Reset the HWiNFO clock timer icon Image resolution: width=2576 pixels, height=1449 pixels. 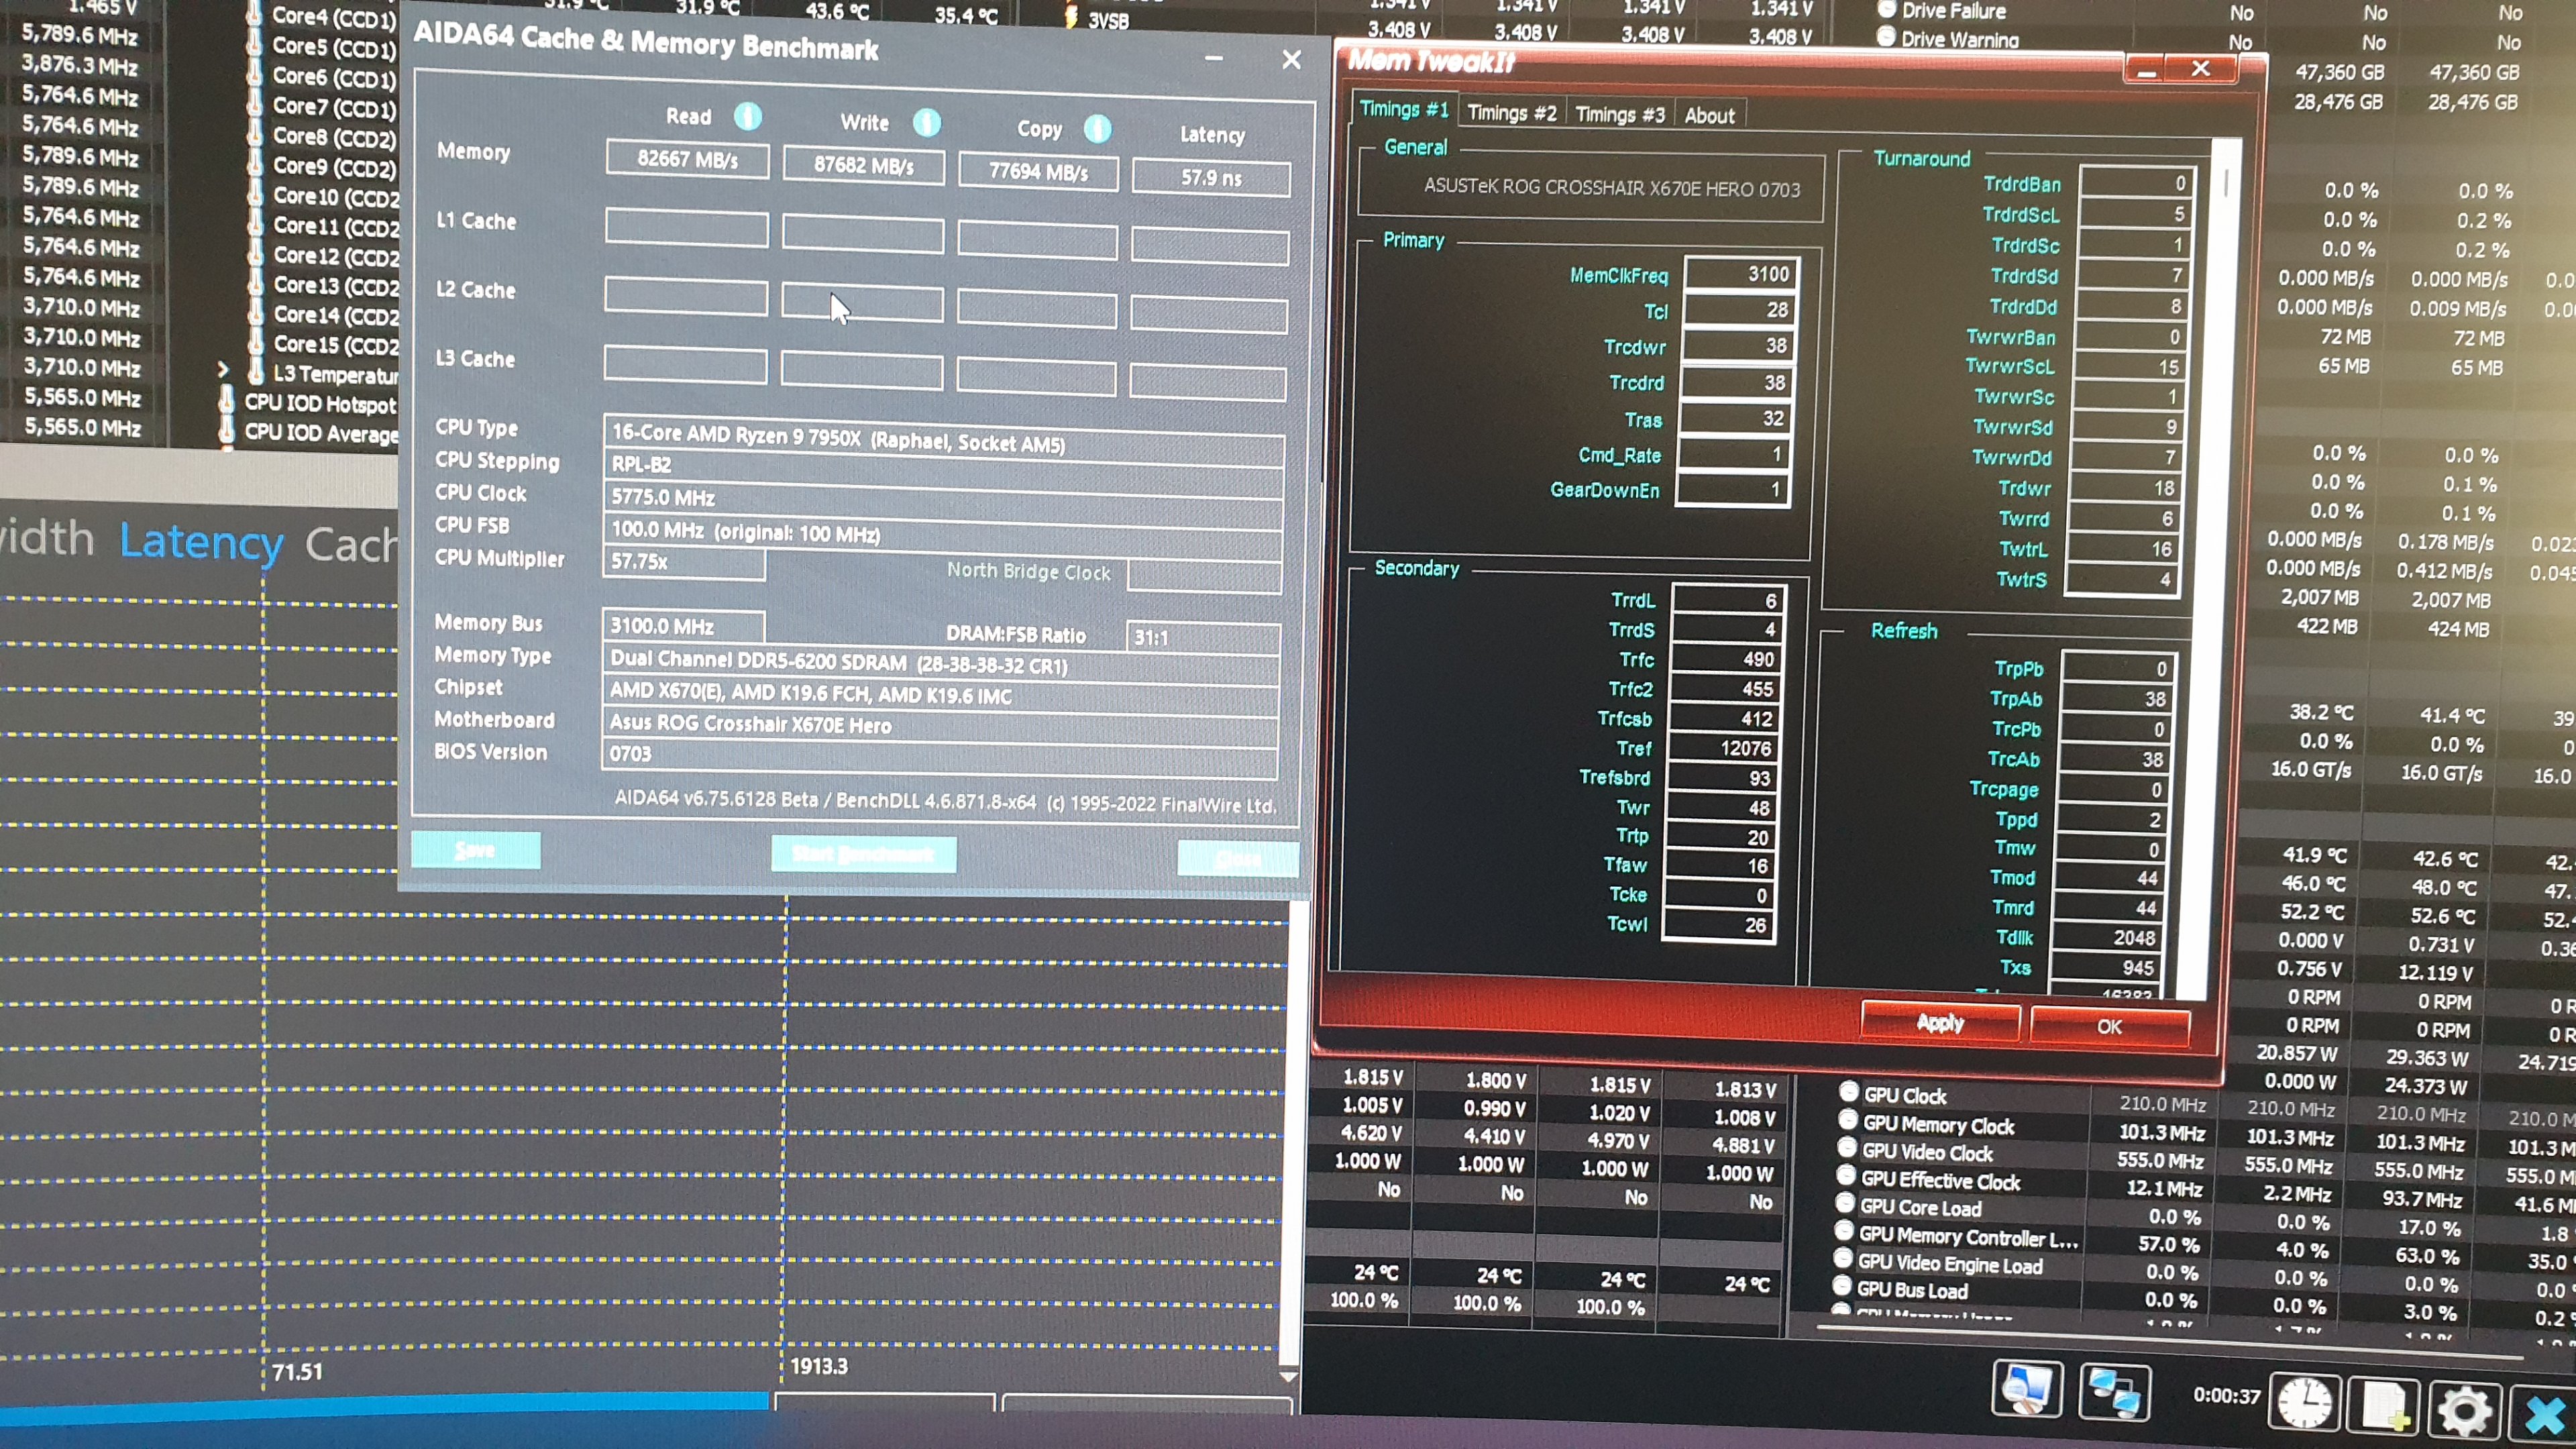pyautogui.click(x=2304, y=1402)
